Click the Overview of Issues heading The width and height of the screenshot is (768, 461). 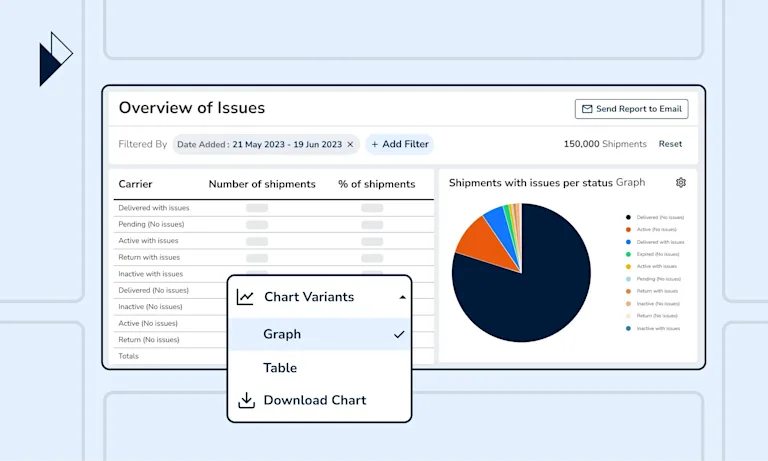[192, 108]
